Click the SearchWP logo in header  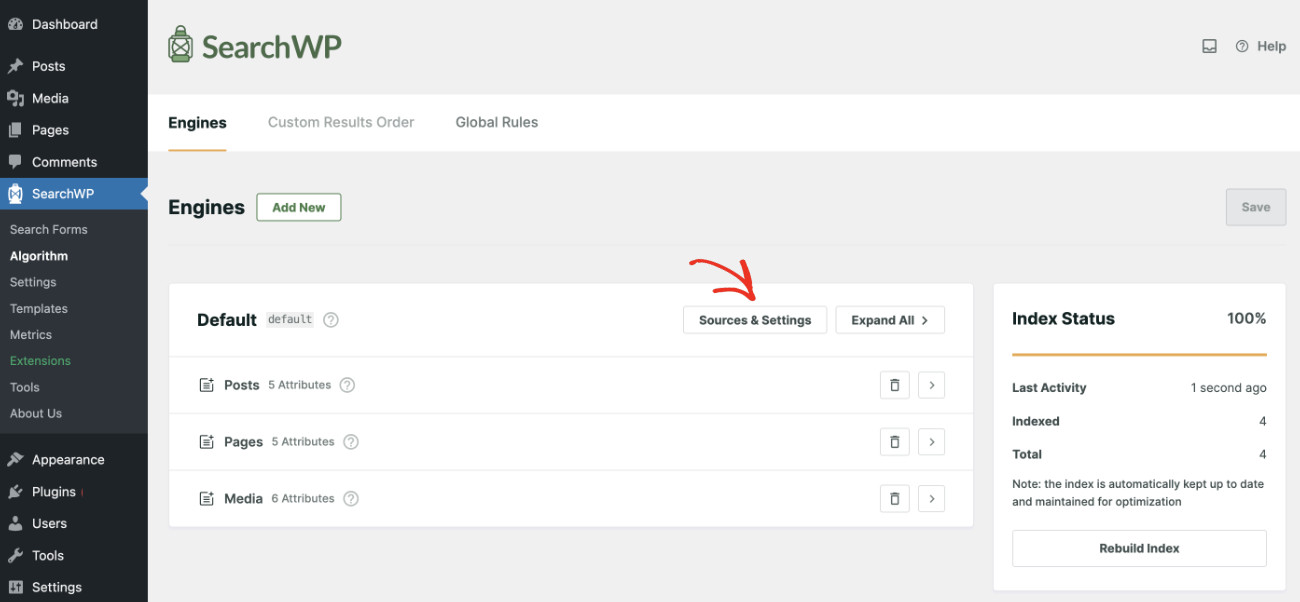[255, 45]
